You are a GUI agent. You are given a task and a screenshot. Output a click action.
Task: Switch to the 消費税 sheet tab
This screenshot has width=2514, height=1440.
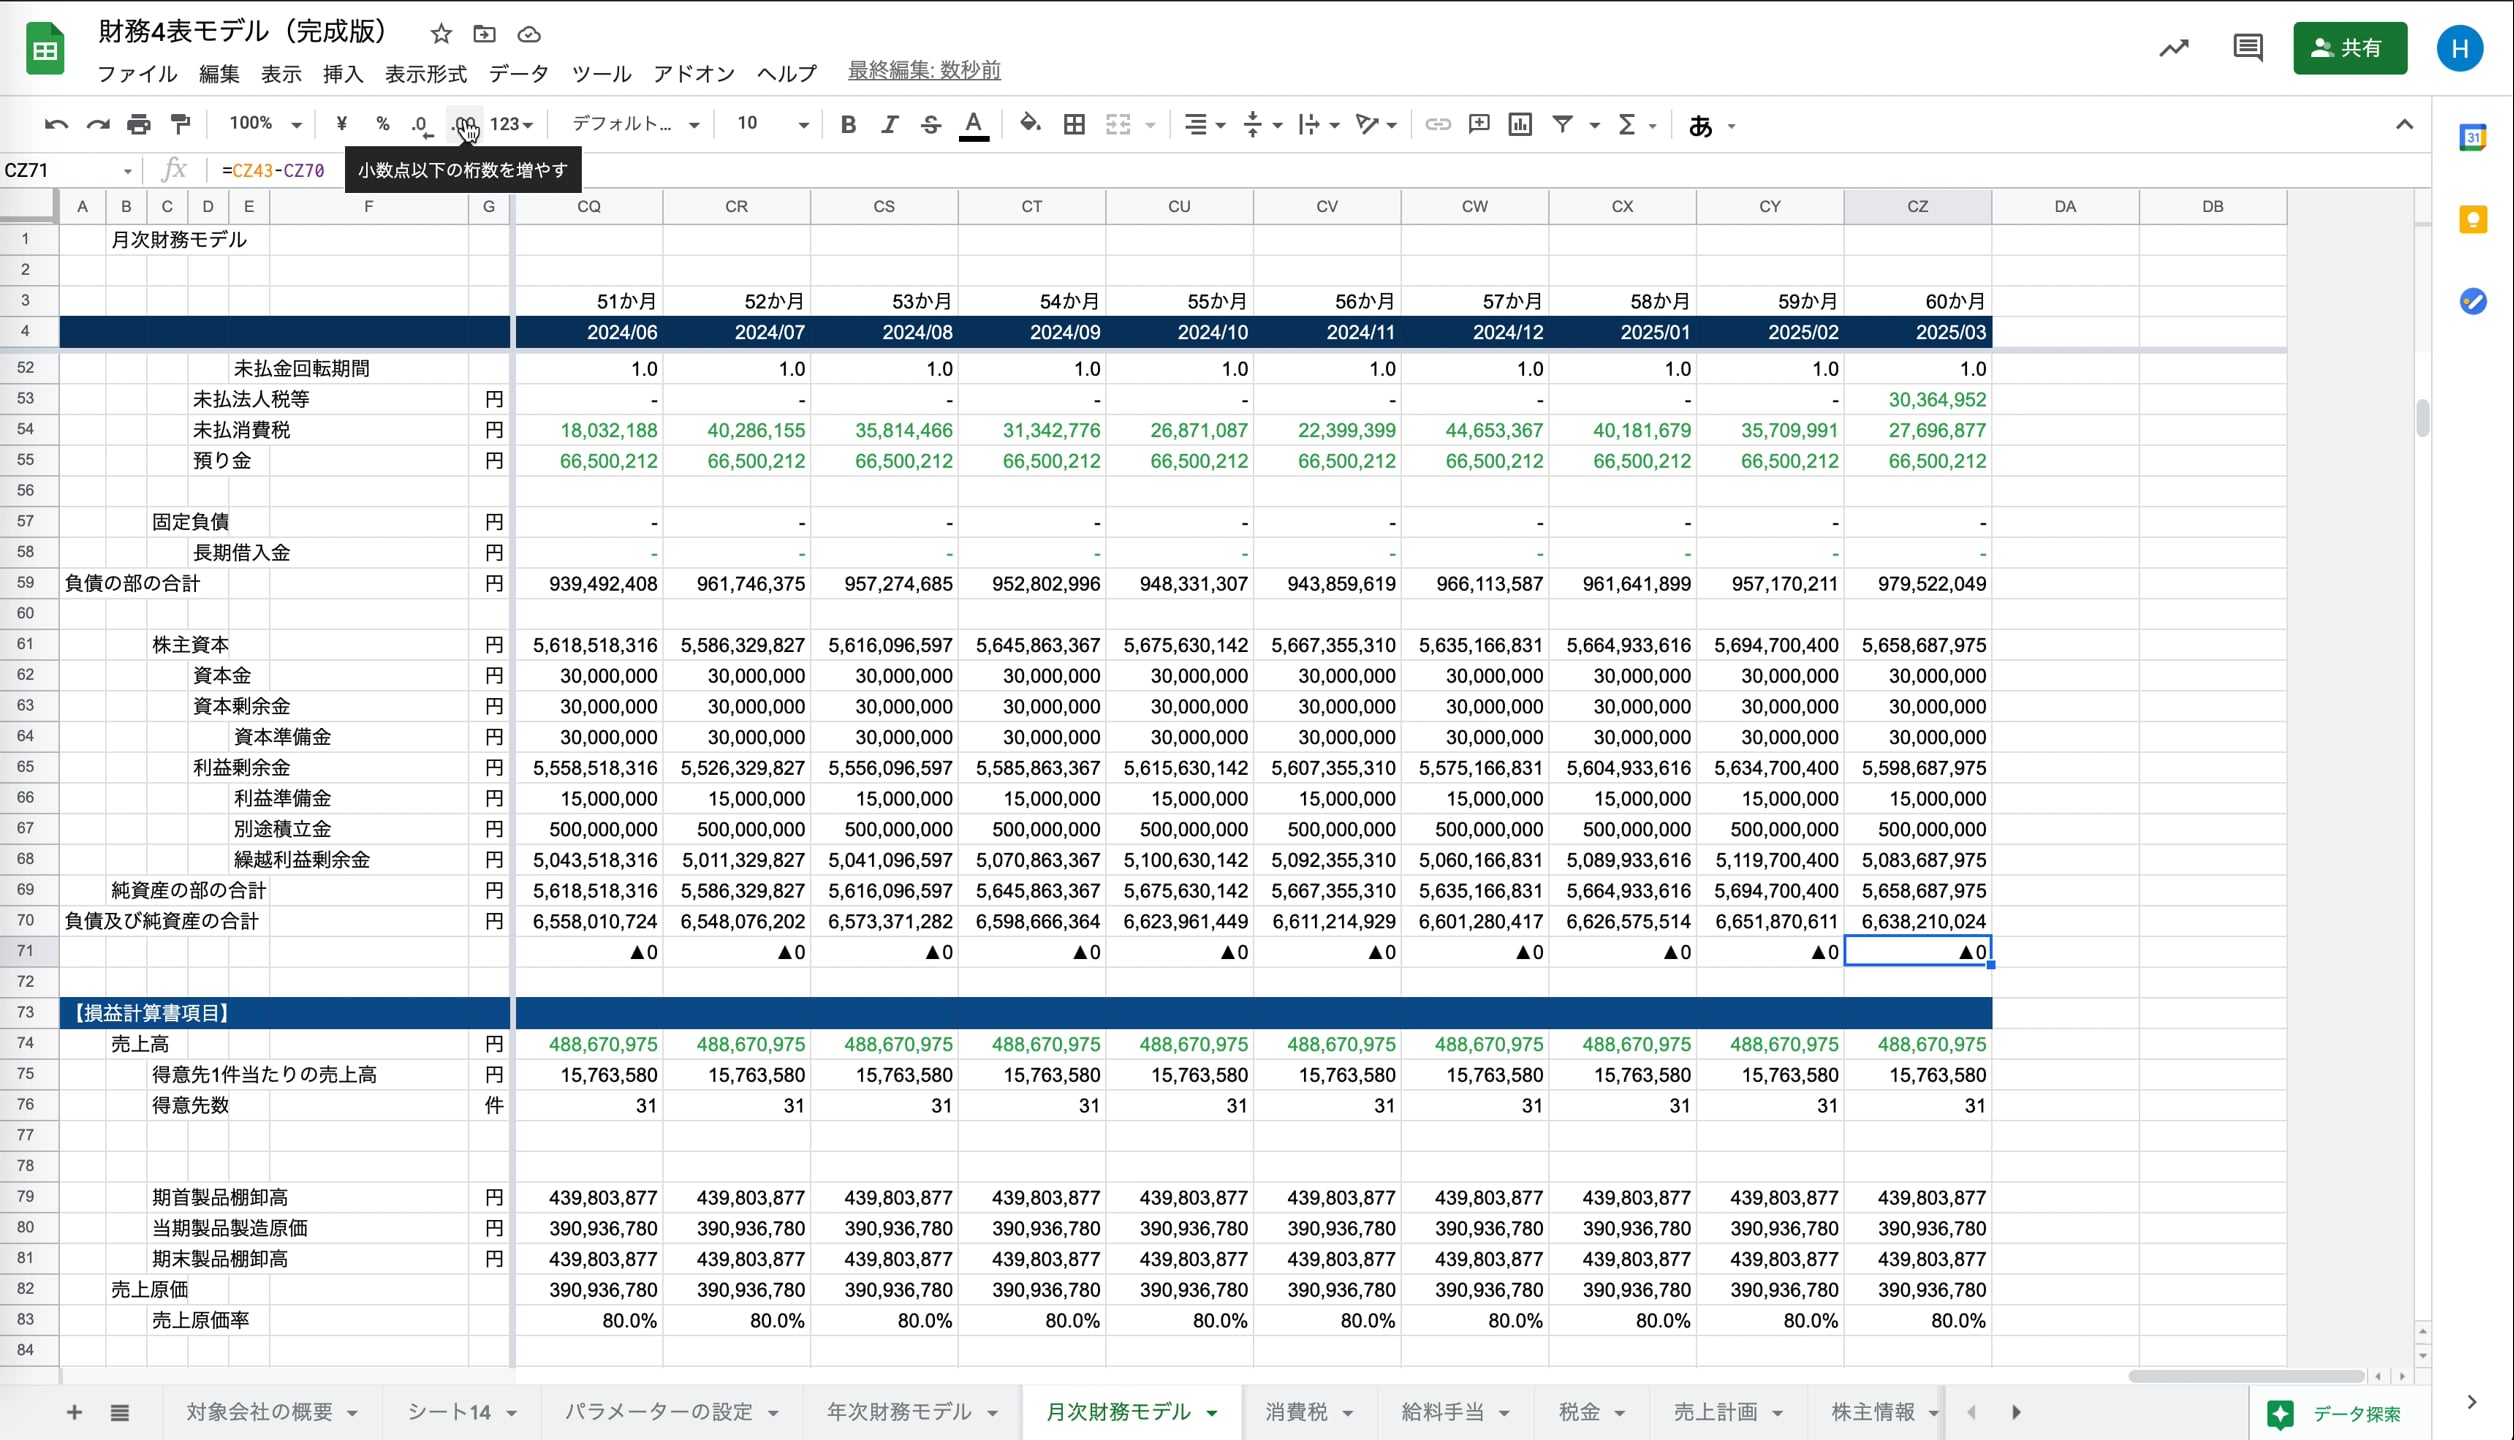1296,1412
